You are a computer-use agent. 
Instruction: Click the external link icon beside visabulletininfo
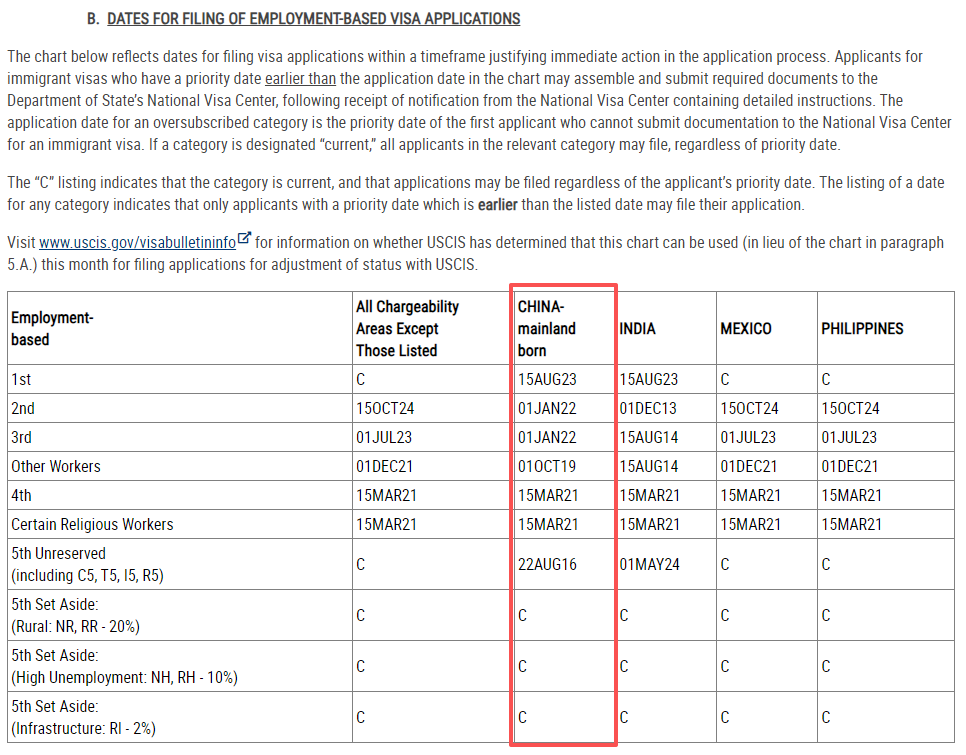coord(245,242)
